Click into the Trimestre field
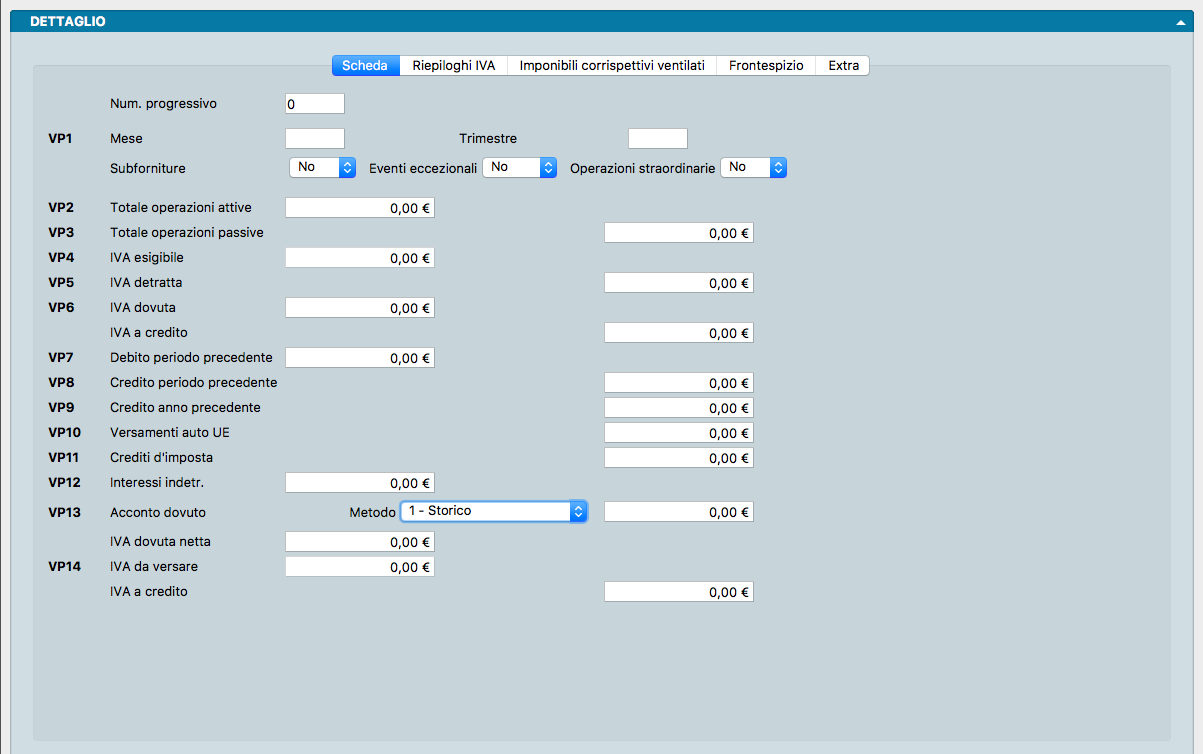 pyautogui.click(x=657, y=139)
